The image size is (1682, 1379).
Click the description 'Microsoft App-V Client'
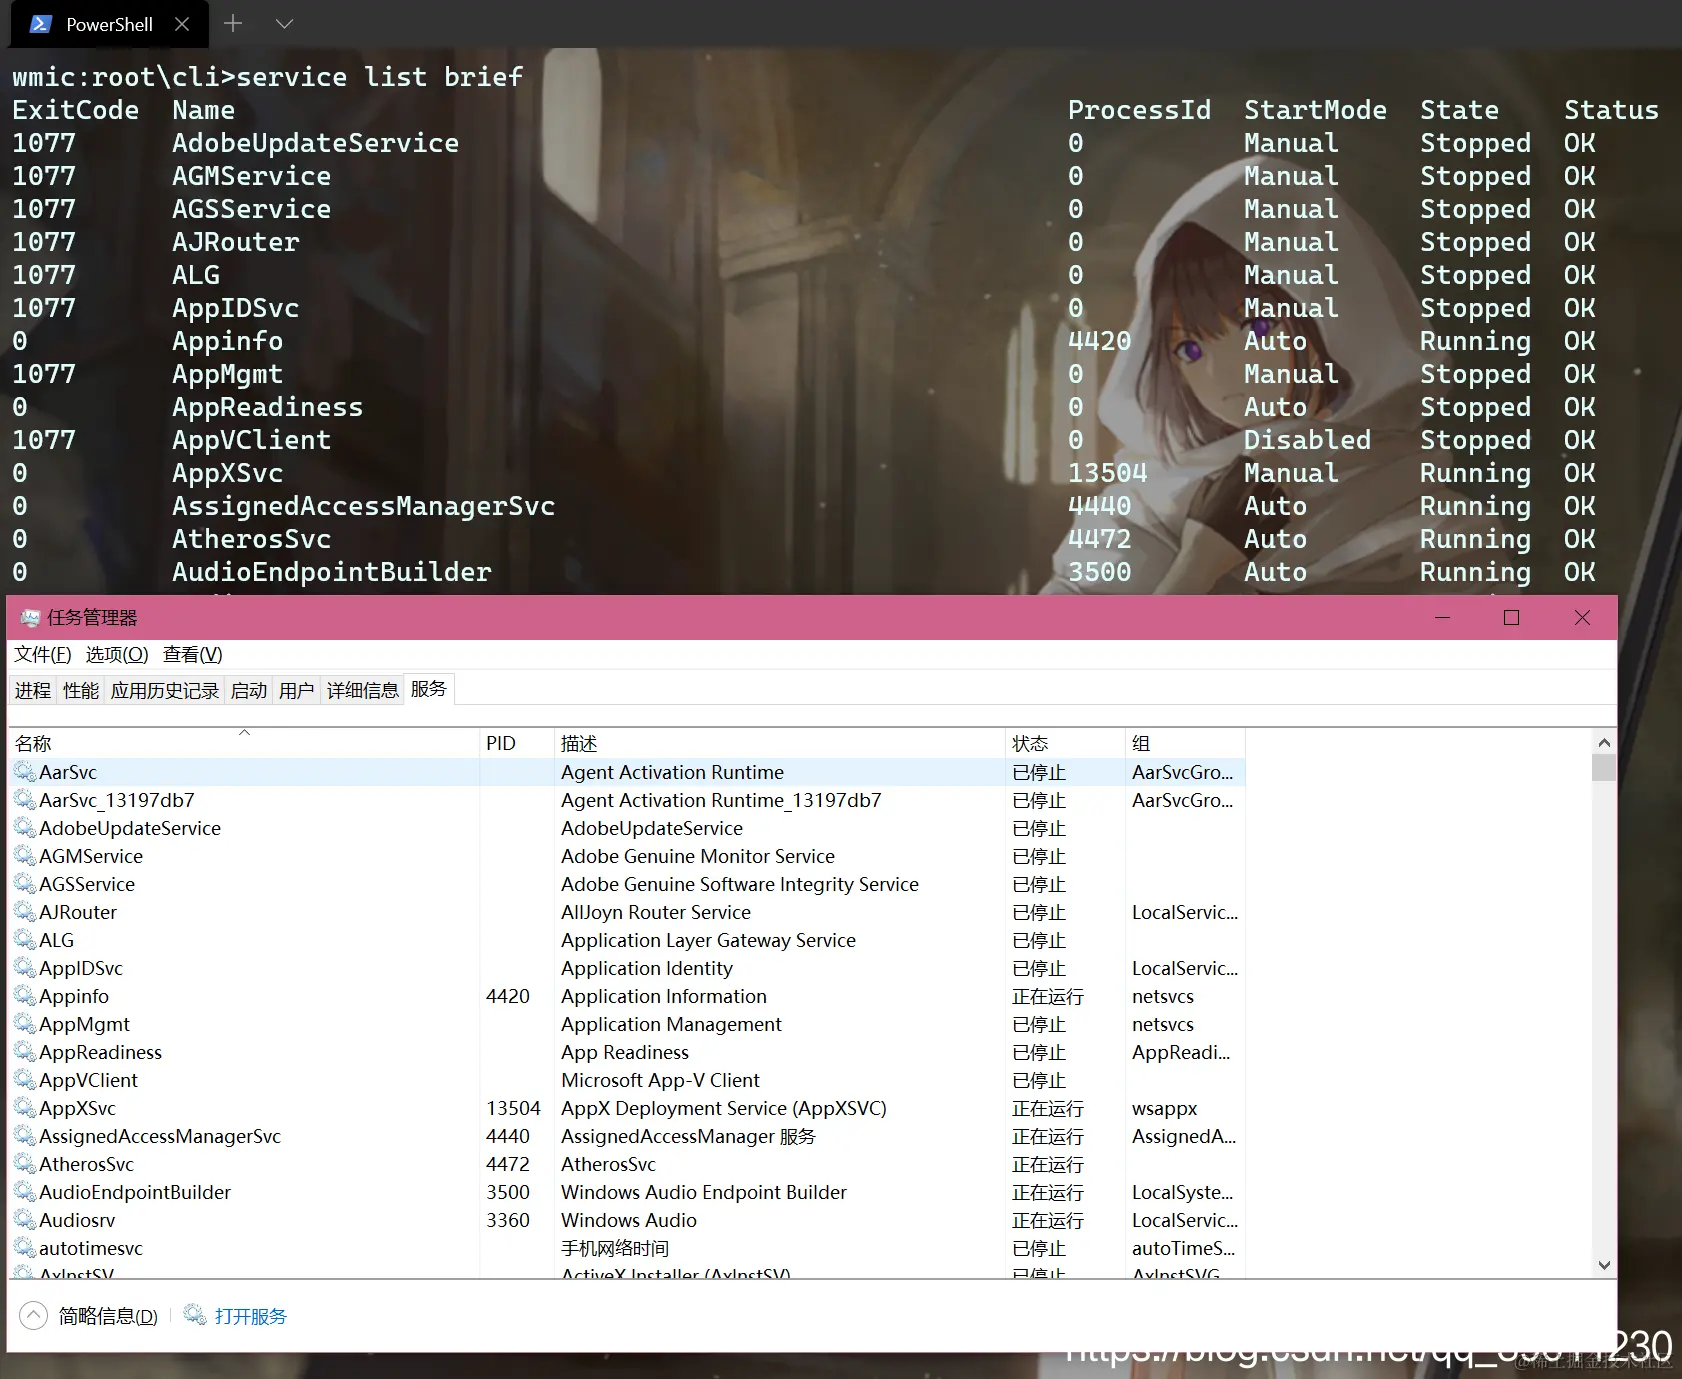[x=660, y=1080]
